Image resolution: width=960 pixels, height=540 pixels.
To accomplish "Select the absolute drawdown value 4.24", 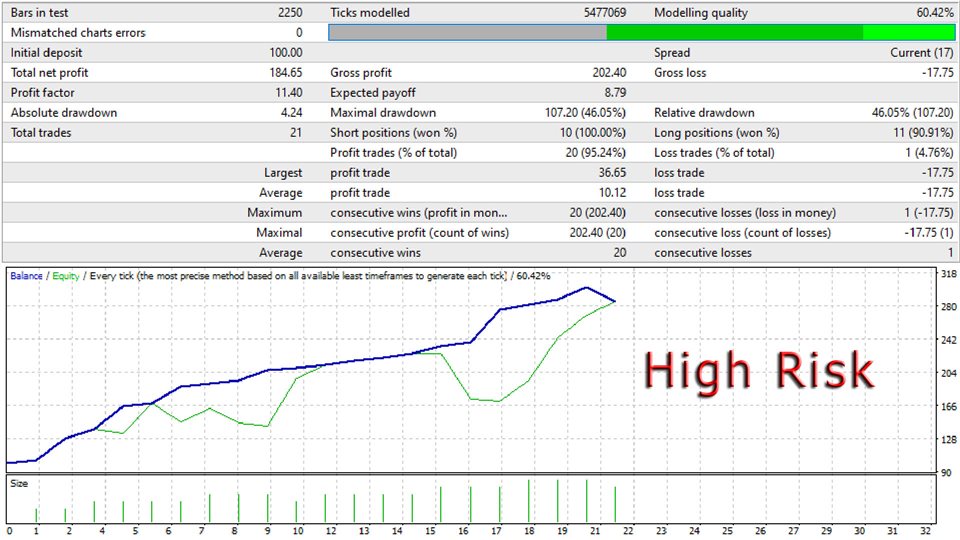I will (x=291, y=113).
